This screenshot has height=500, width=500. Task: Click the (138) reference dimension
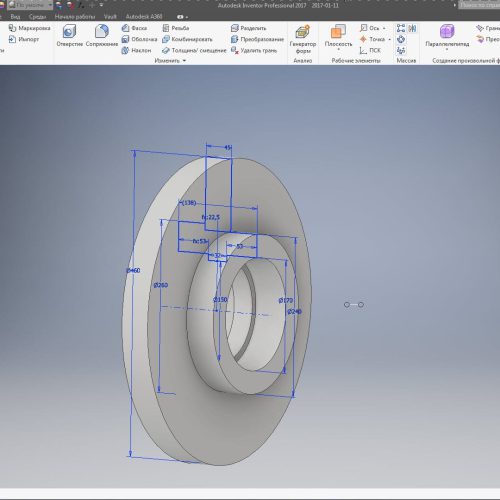(188, 203)
